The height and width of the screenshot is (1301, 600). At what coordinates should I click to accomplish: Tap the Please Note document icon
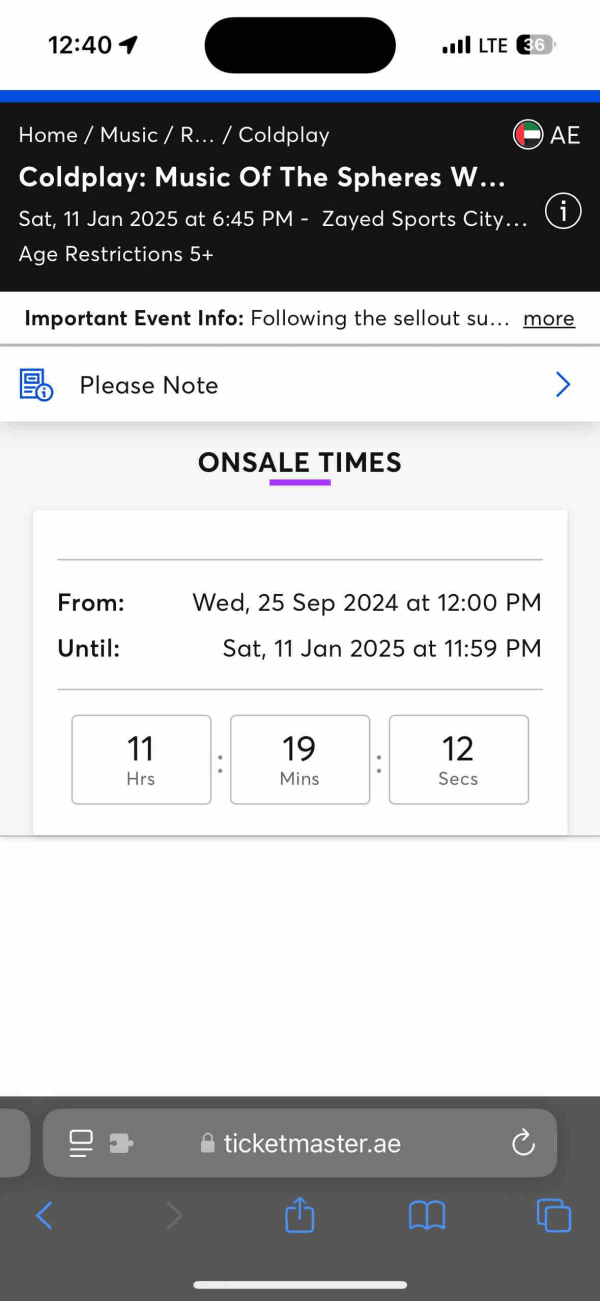pyautogui.click(x=37, y=385)
